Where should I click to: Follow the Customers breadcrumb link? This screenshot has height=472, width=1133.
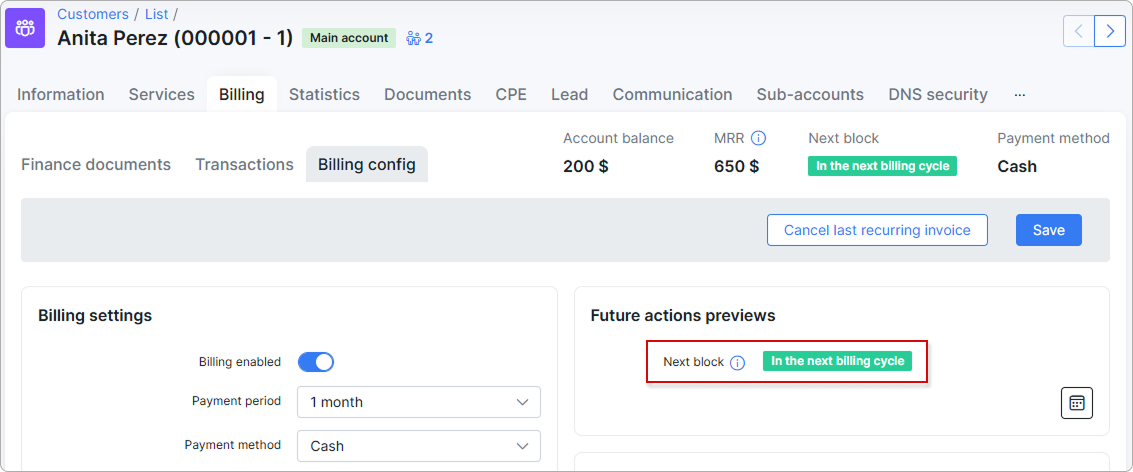[x=93, y=14]
